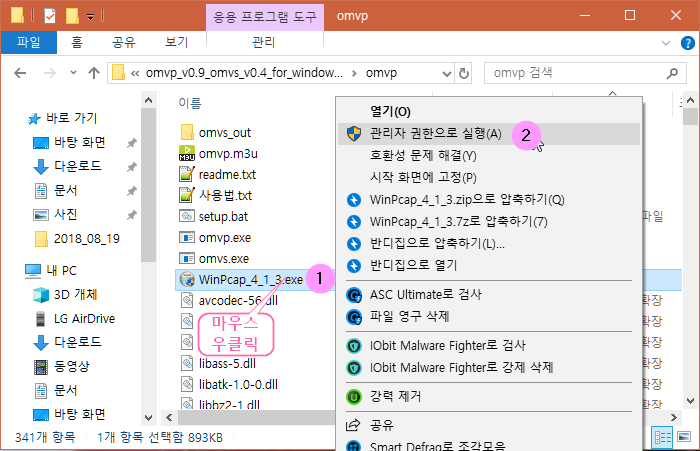Select 내 PC in the navigation pane
The width and height of the screenshot is (700, 451).
tap(62, 271)
